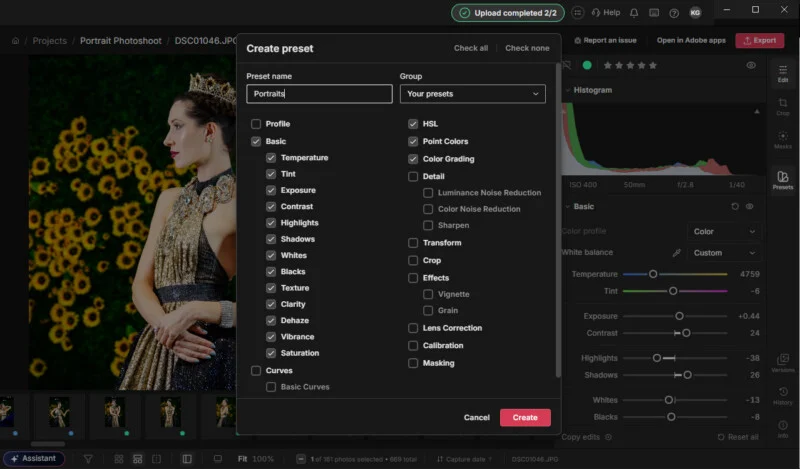This screenshot has height=469, width=800.
Task: Uncheck the Temperature checkbox
Action: click(x=271, y=158)
